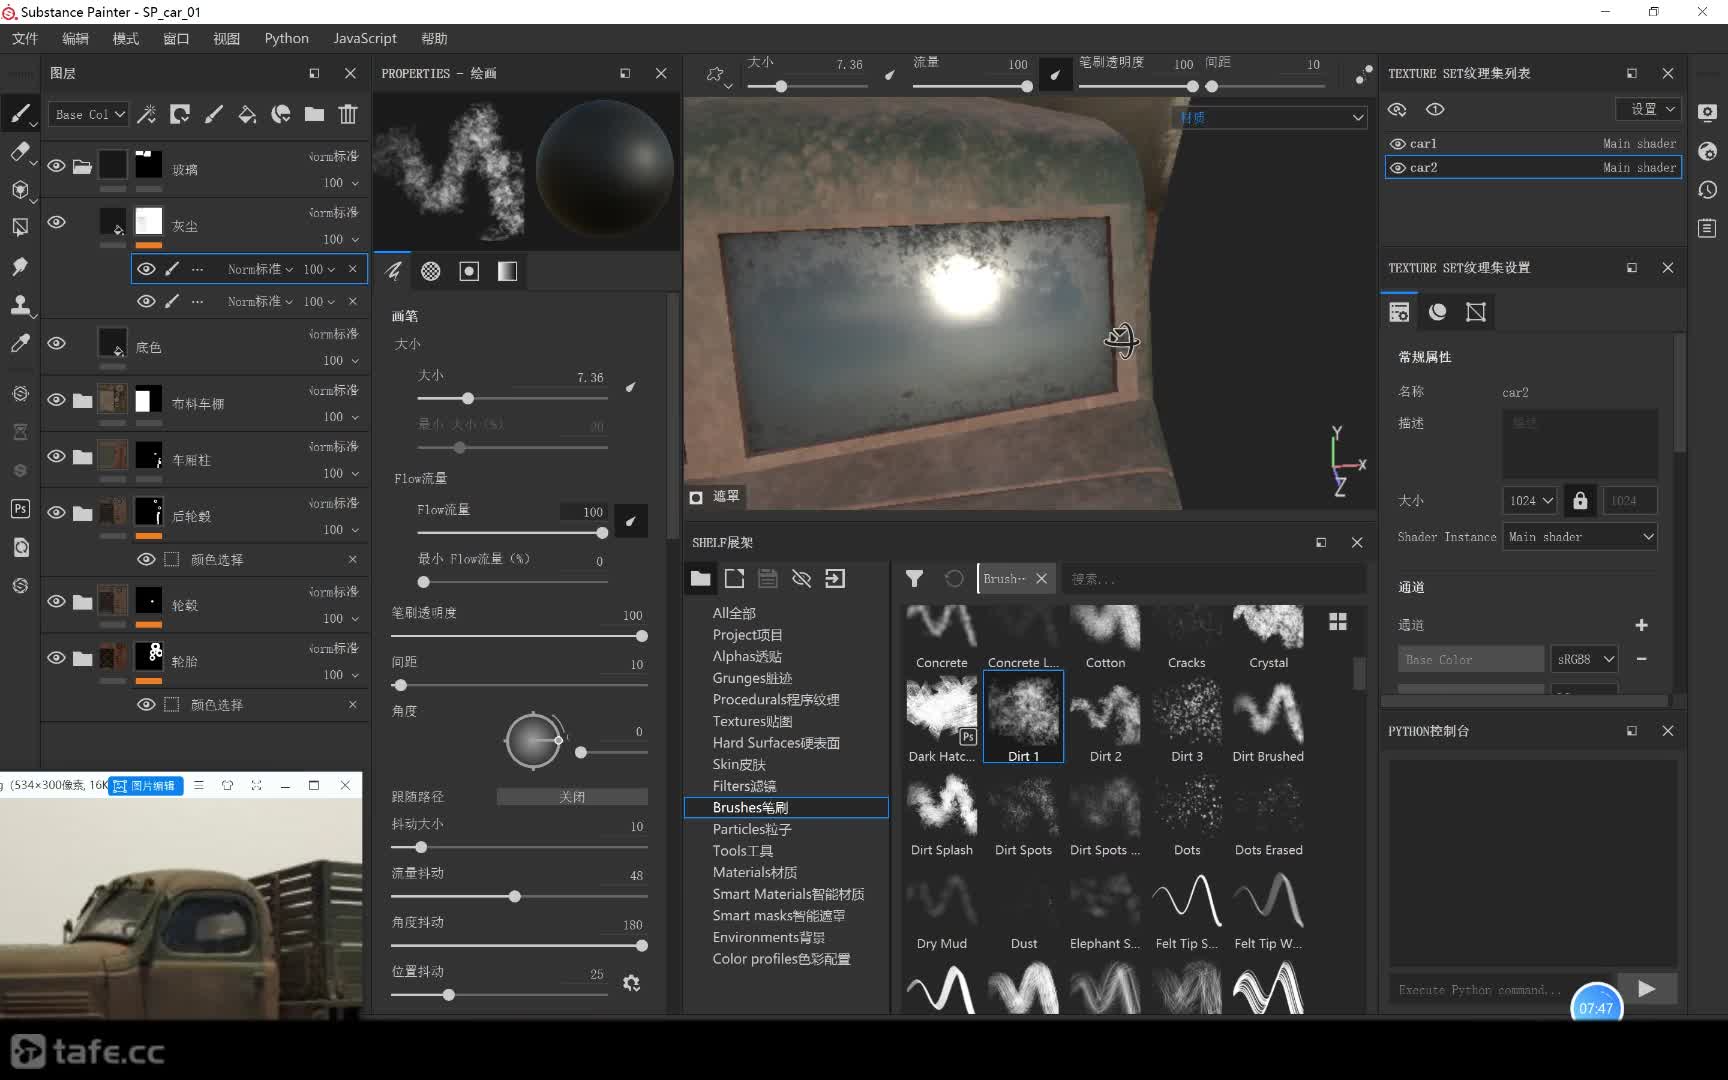The image size is (1728, 1080).
Task: Open the Python menu
Action: coord(286,38)
